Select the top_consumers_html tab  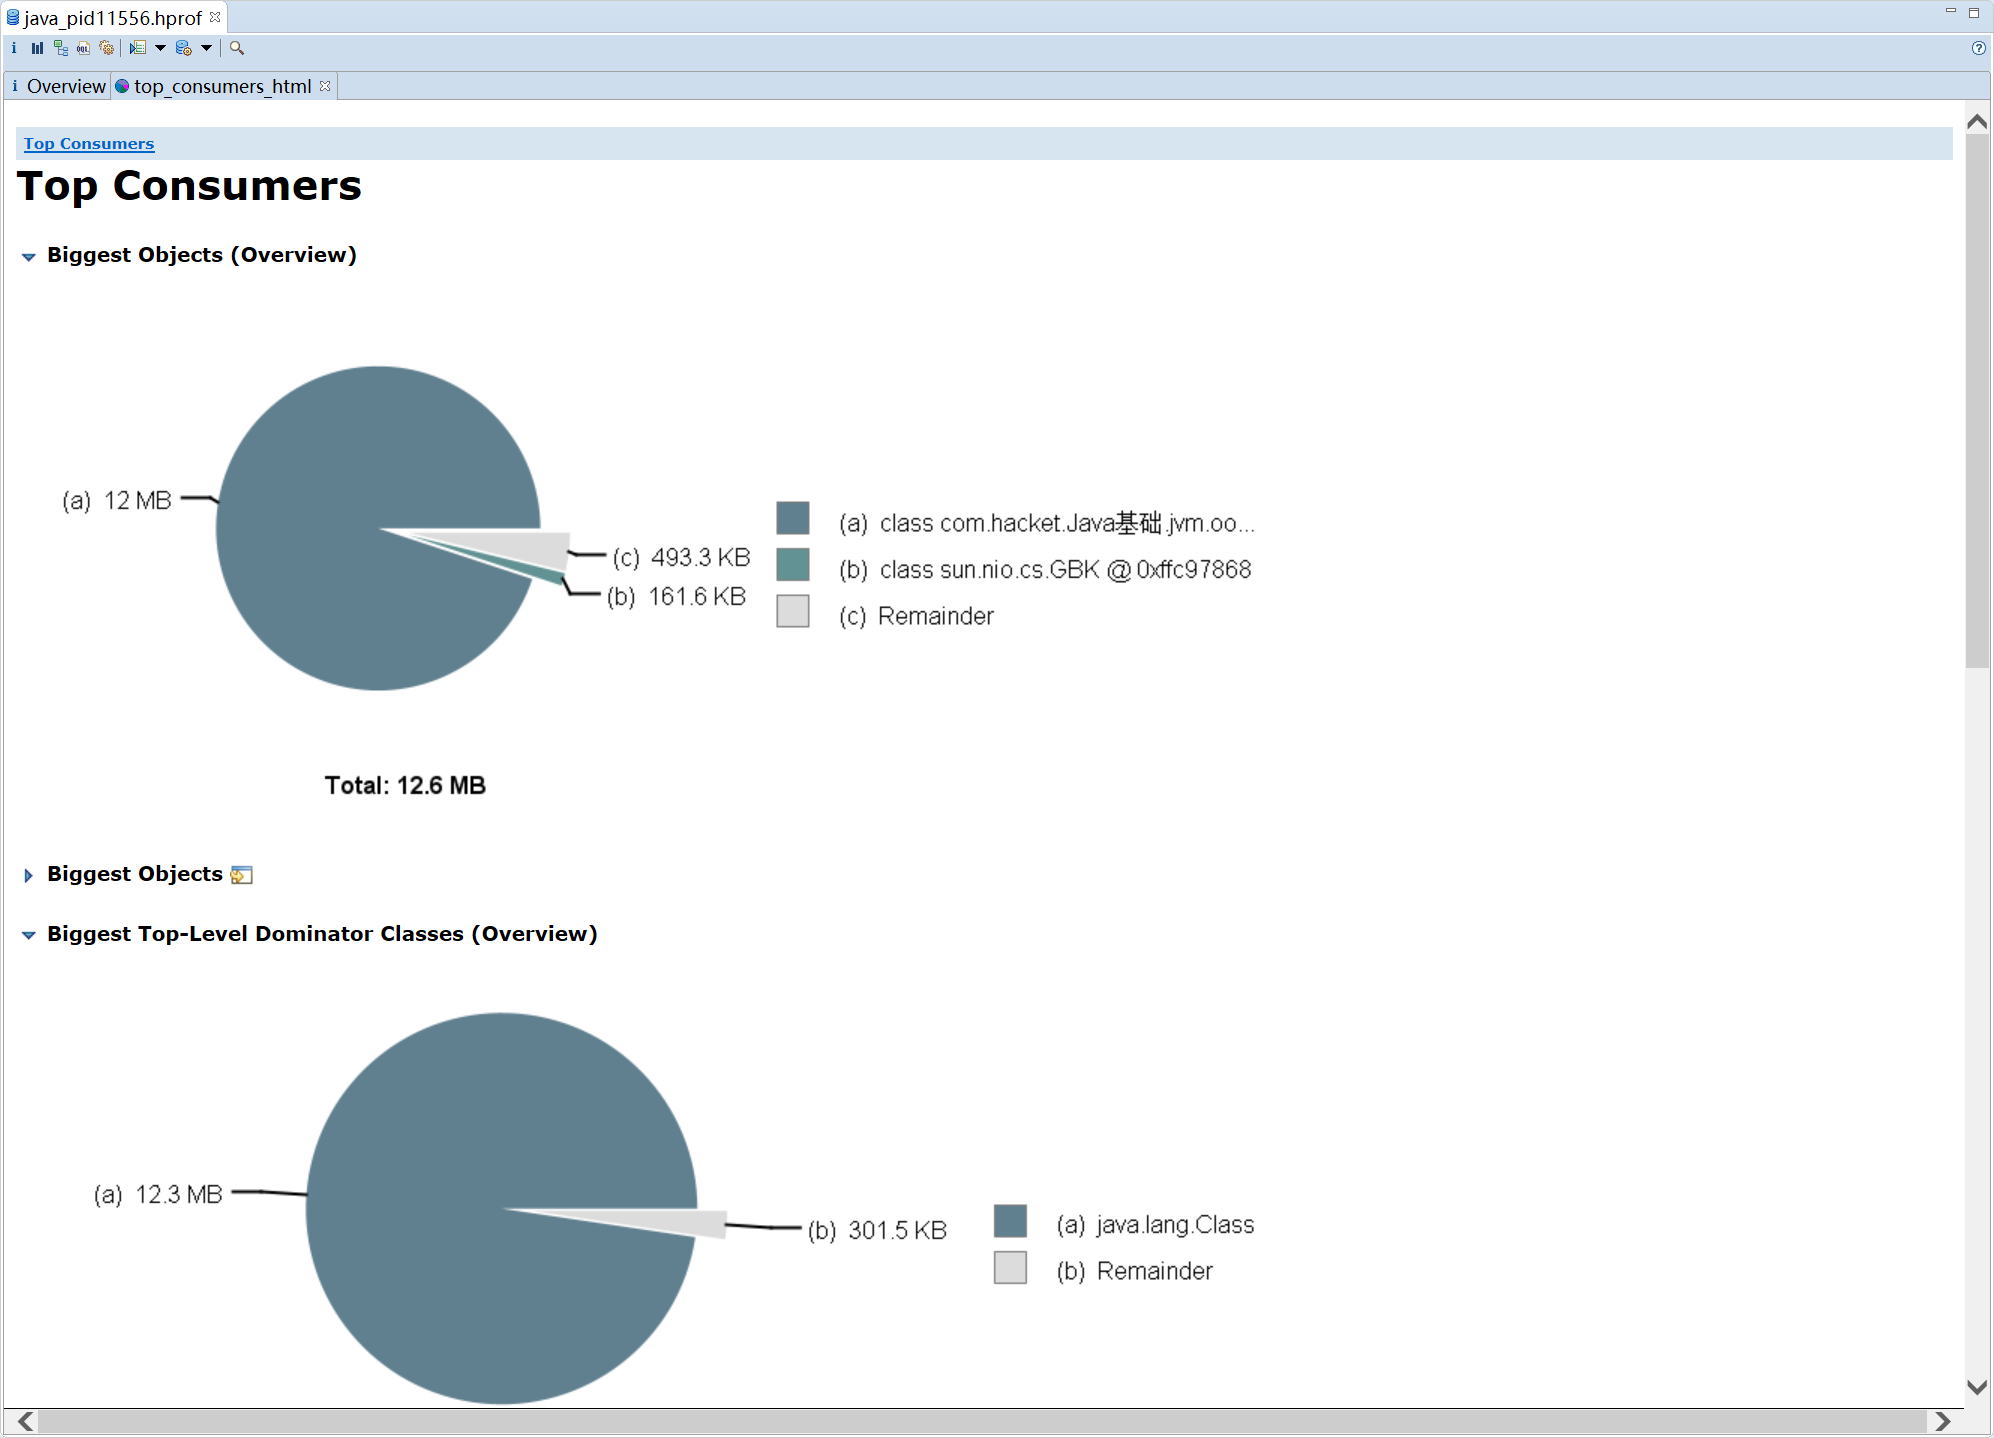click(x=222, y=86)
